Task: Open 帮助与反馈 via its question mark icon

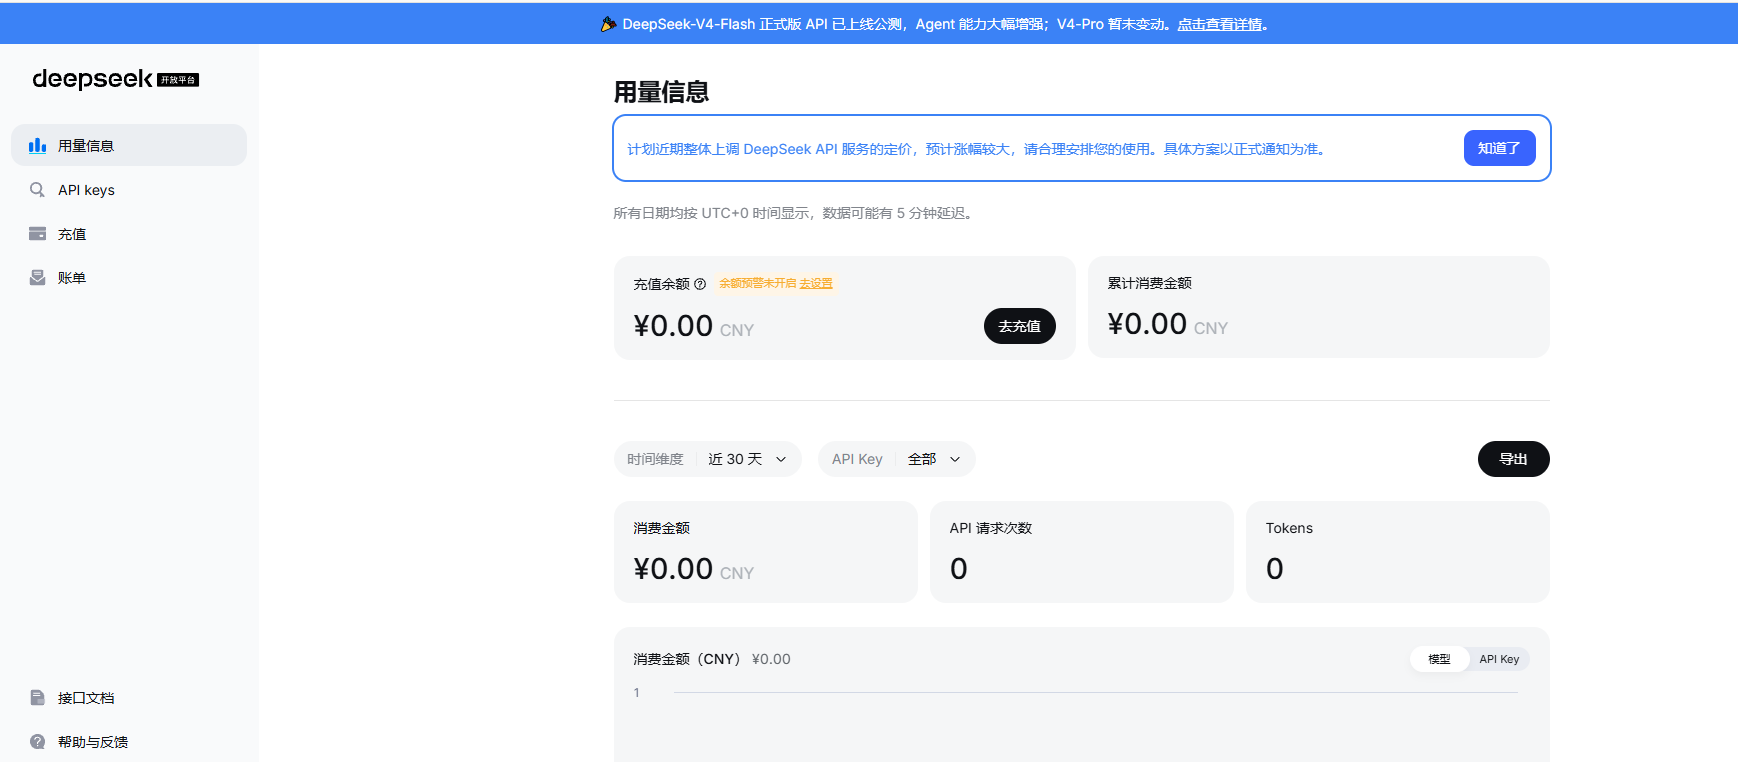Action: [x=38, y=742]
